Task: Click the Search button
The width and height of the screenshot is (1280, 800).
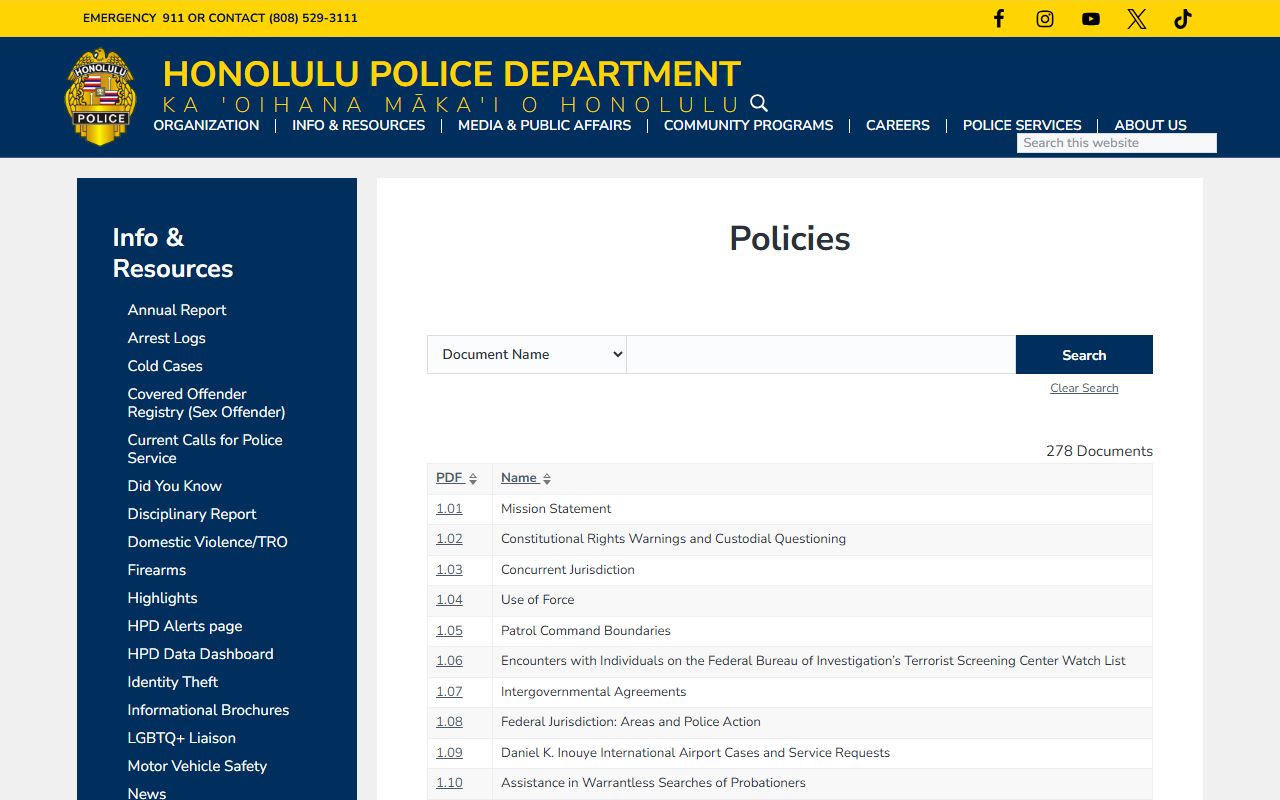Action: pyautogui.click(x=1084, y=355)
